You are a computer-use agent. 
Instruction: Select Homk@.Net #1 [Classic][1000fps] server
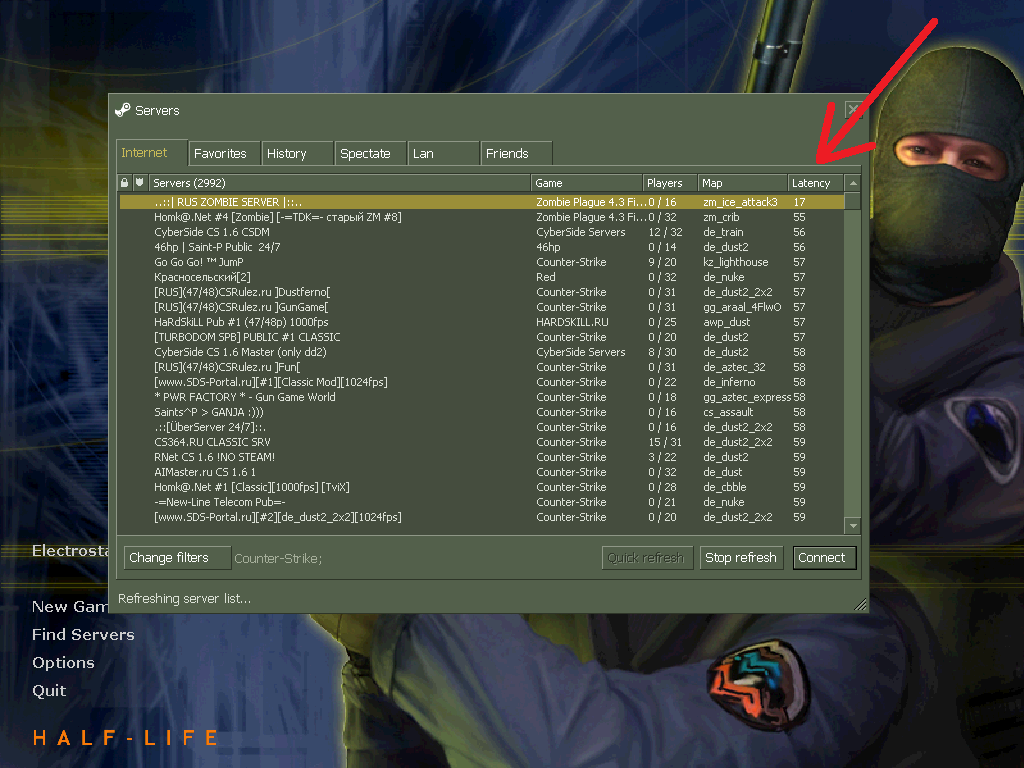point(482,487)
